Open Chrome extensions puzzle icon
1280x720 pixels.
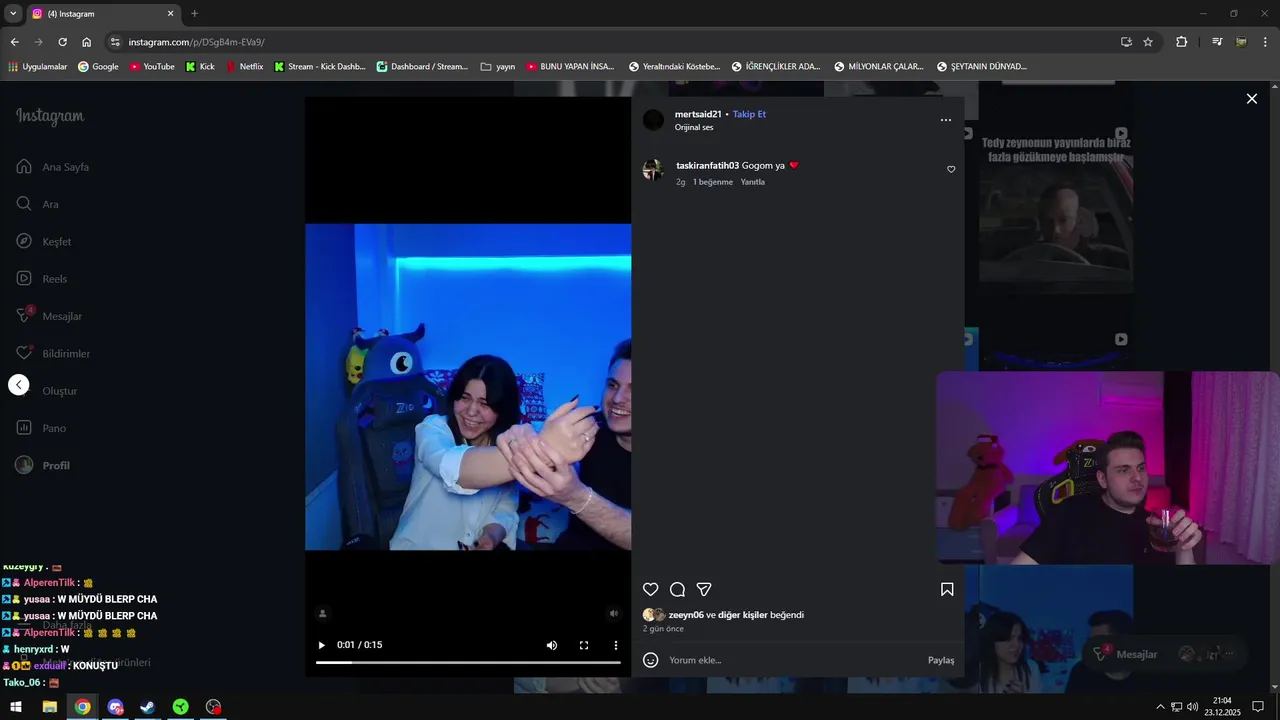coord(1182,42)
